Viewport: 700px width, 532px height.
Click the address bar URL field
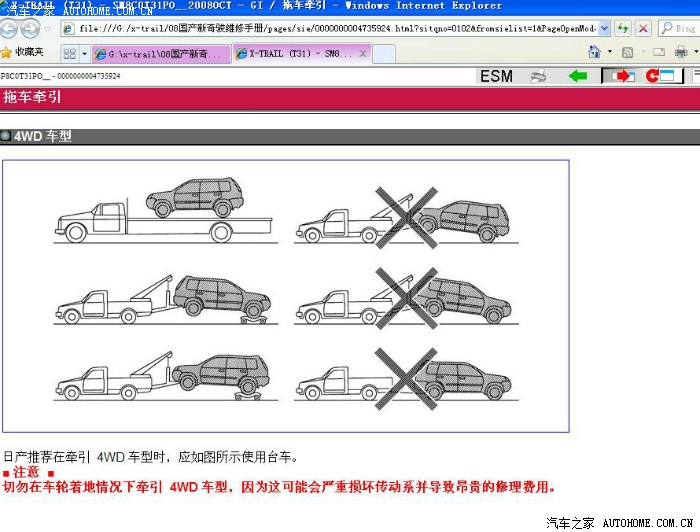pyautogui.click(x=330, y=29)
